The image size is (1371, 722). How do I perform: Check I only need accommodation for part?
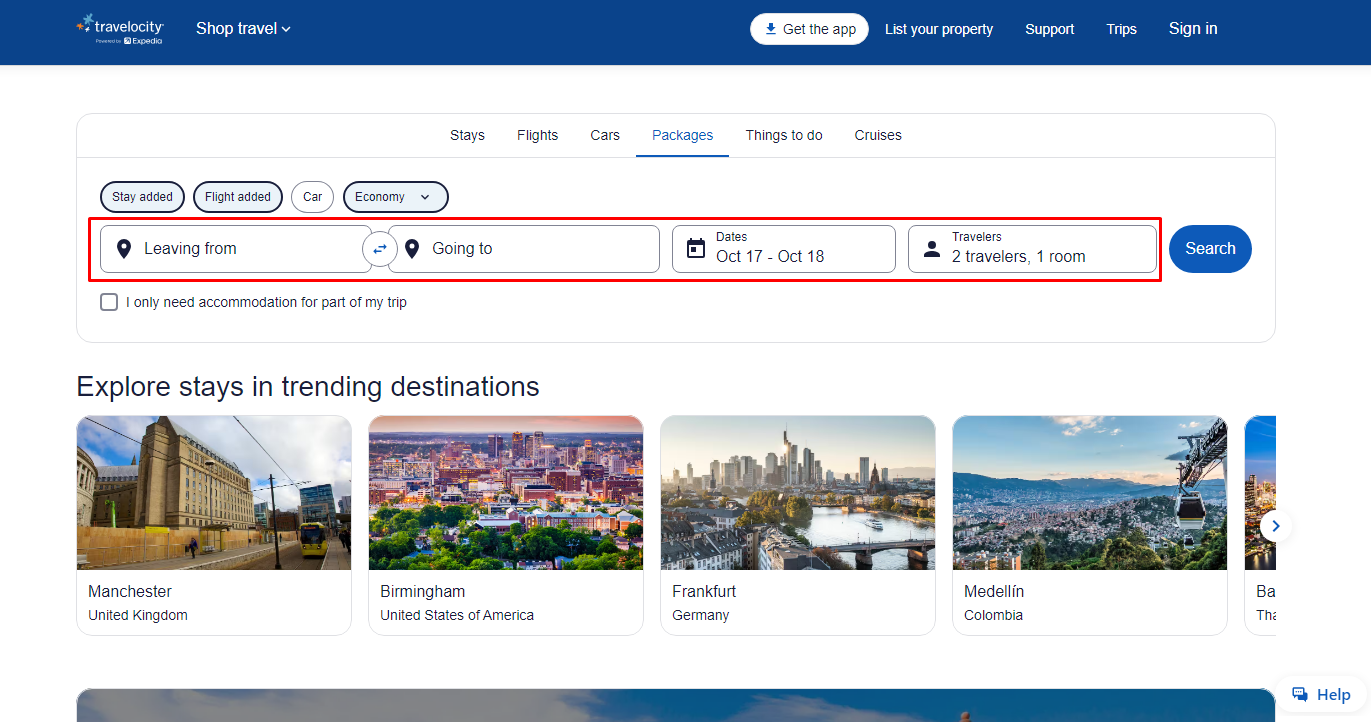tap(109, 302)
